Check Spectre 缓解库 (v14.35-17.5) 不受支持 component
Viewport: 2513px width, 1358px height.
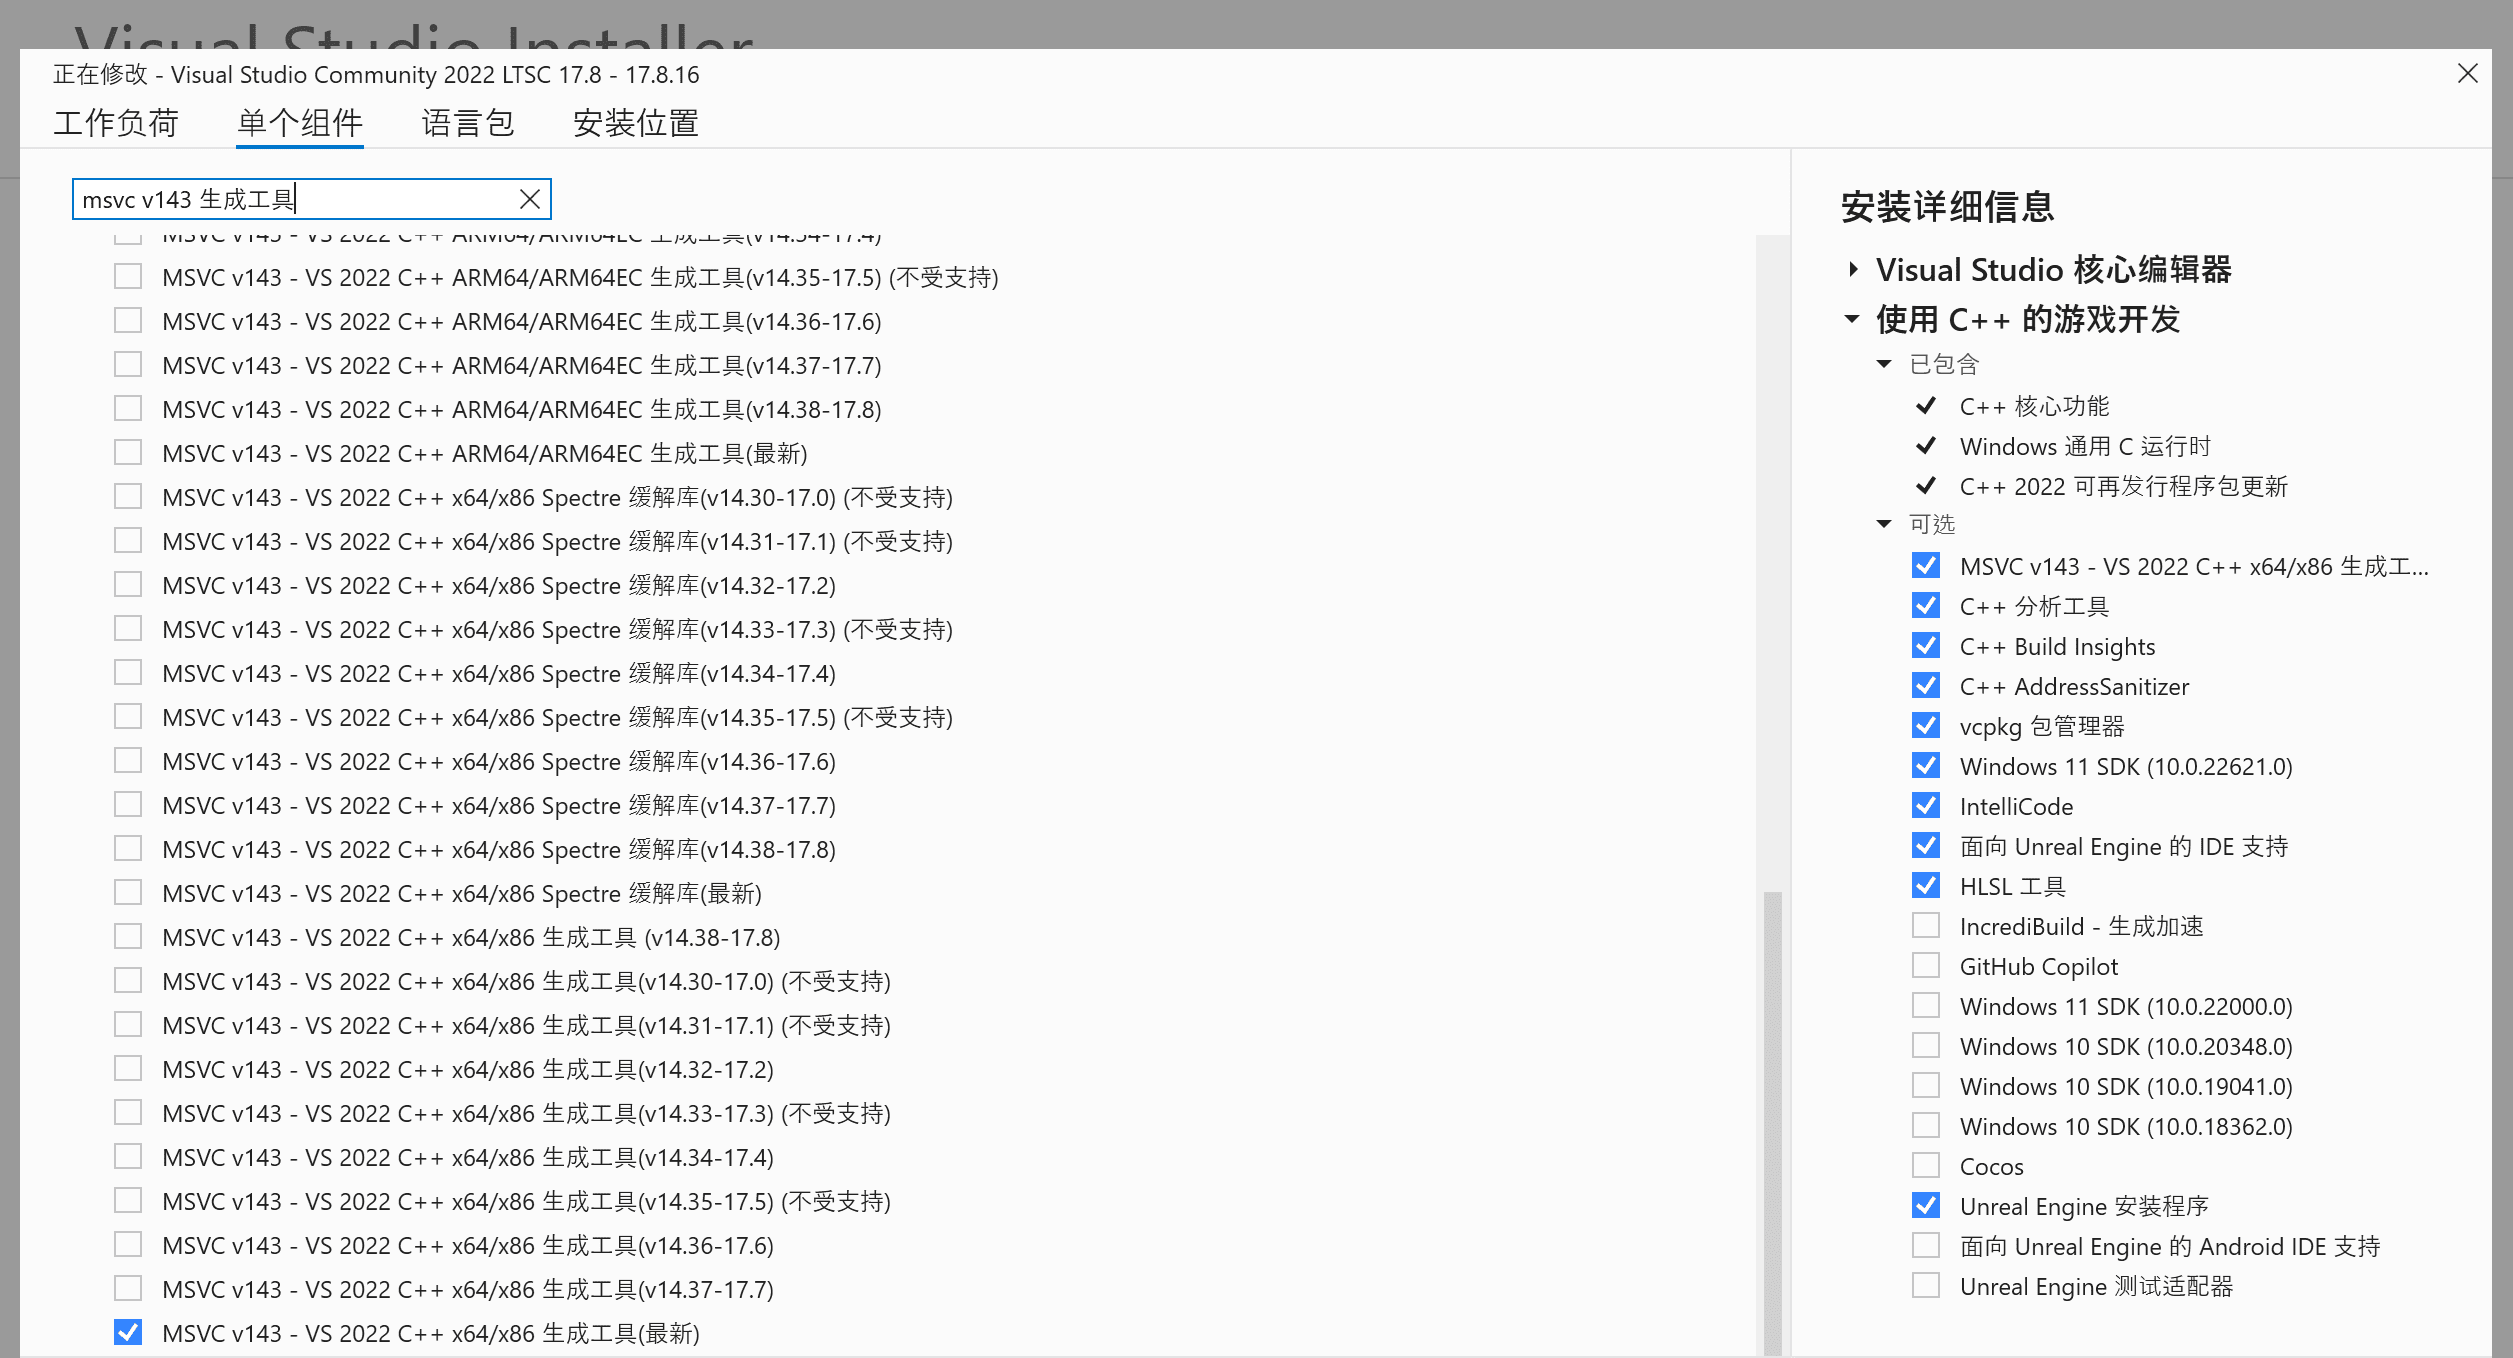(128, 716)
